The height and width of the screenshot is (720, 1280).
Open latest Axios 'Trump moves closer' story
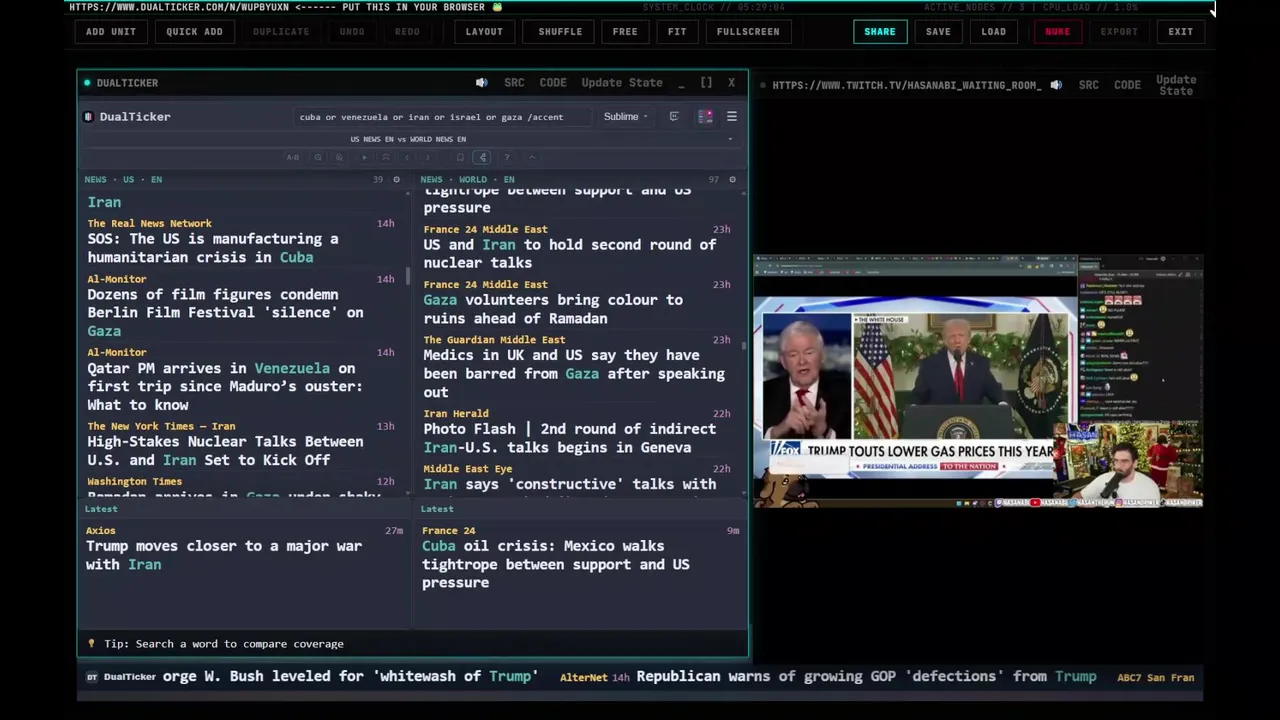pyautogui.click(x=224, y=555)
